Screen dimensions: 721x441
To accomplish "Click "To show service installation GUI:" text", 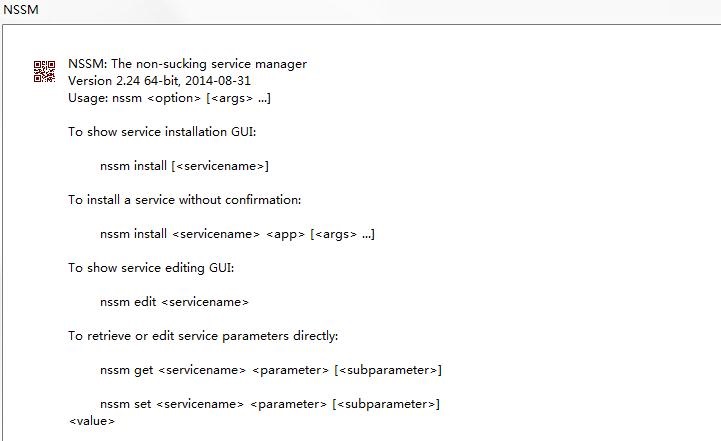I will pyautogui.click(x=162, y=132).
